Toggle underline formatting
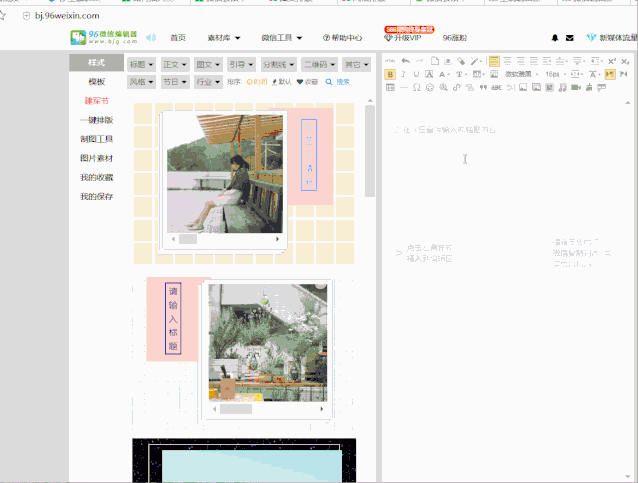Screen dimensions: 638x483 coord(416,74)
